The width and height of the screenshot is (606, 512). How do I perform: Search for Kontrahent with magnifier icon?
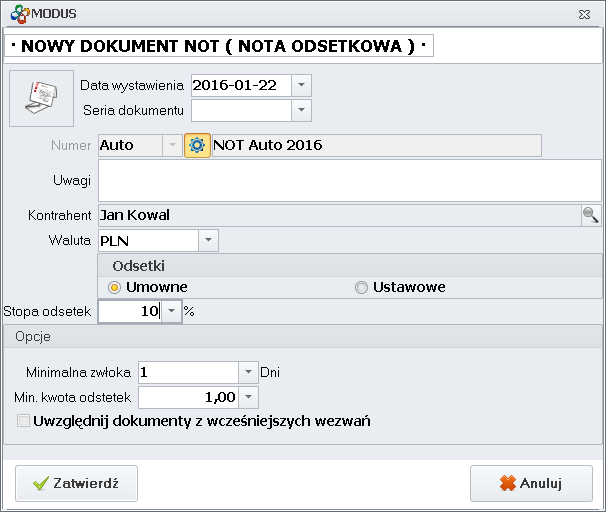591,215
